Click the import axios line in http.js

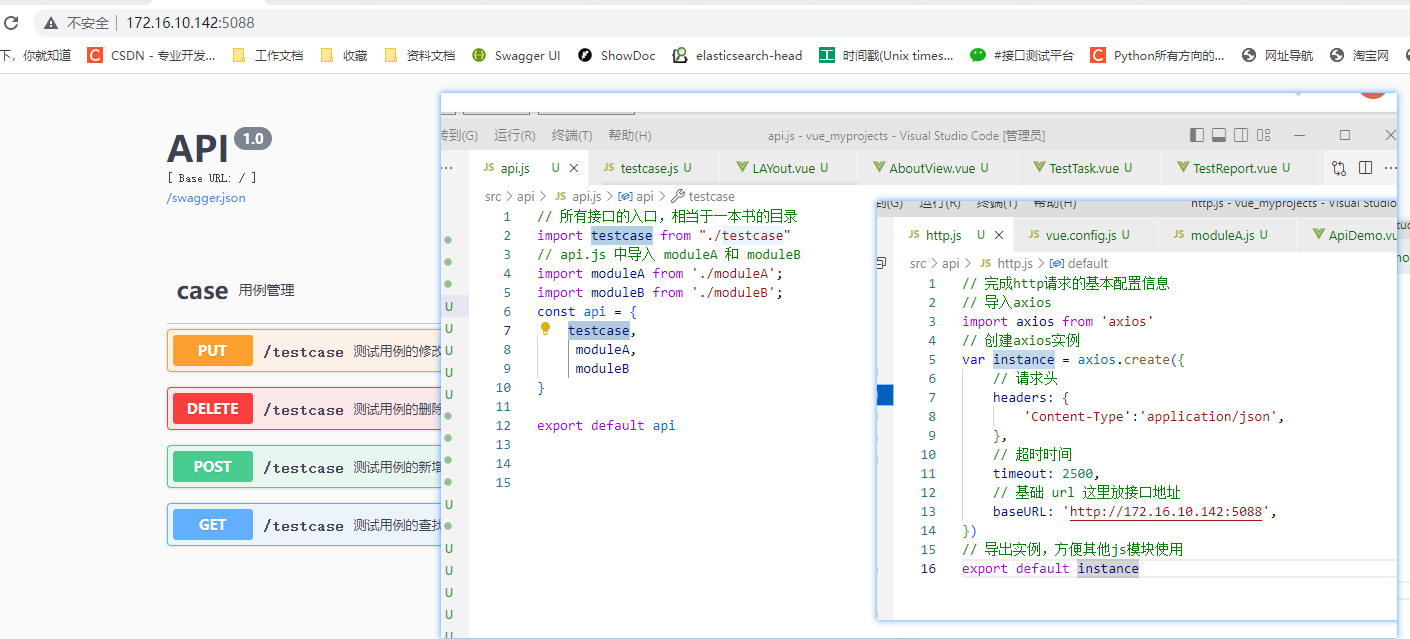coord(1058,322)
